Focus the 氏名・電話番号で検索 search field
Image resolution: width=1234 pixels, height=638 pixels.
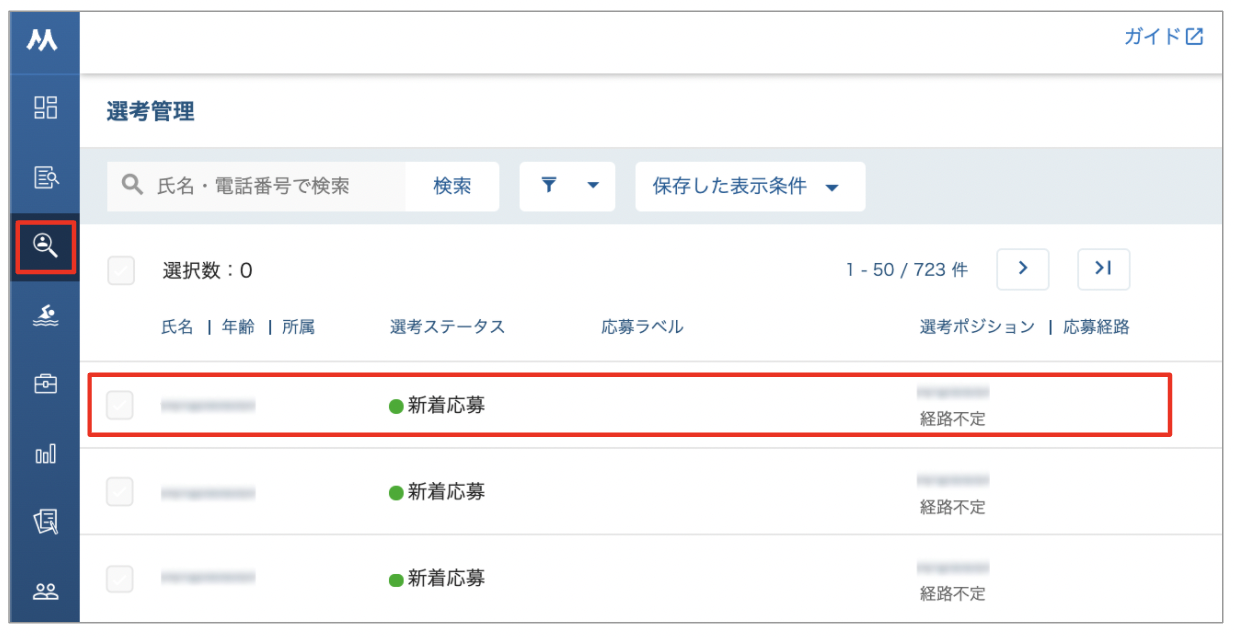tap(257, 186)
